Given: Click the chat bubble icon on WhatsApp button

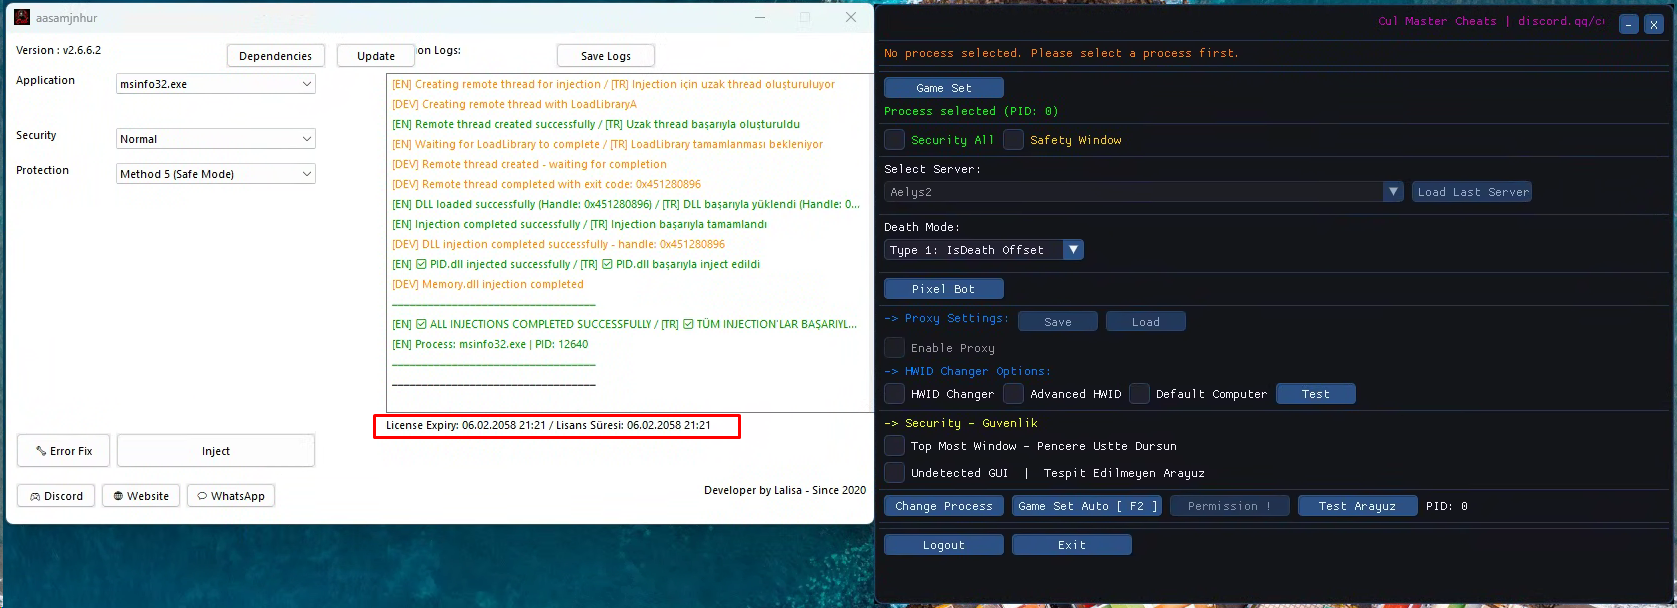Looking at the screenshot, I should pyautogui.click(x=202, y=496).
